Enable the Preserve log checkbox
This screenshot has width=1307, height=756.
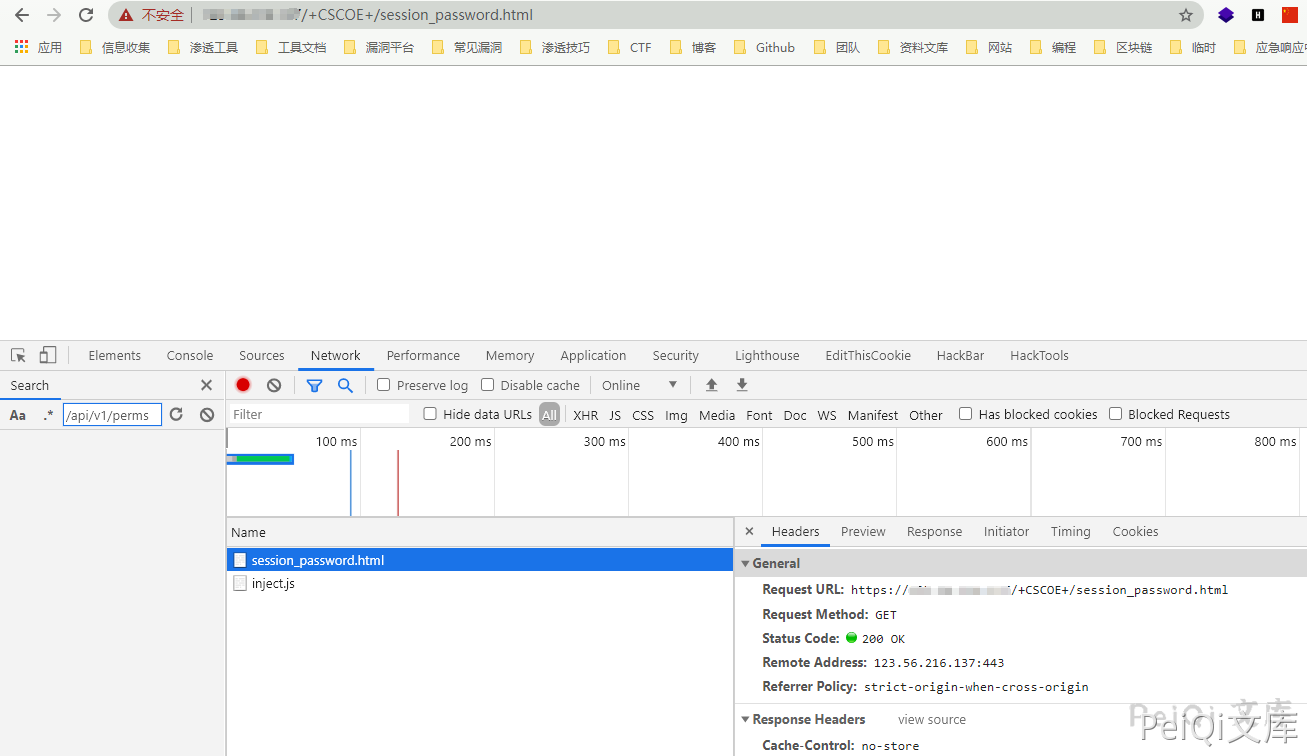point(383,385)
